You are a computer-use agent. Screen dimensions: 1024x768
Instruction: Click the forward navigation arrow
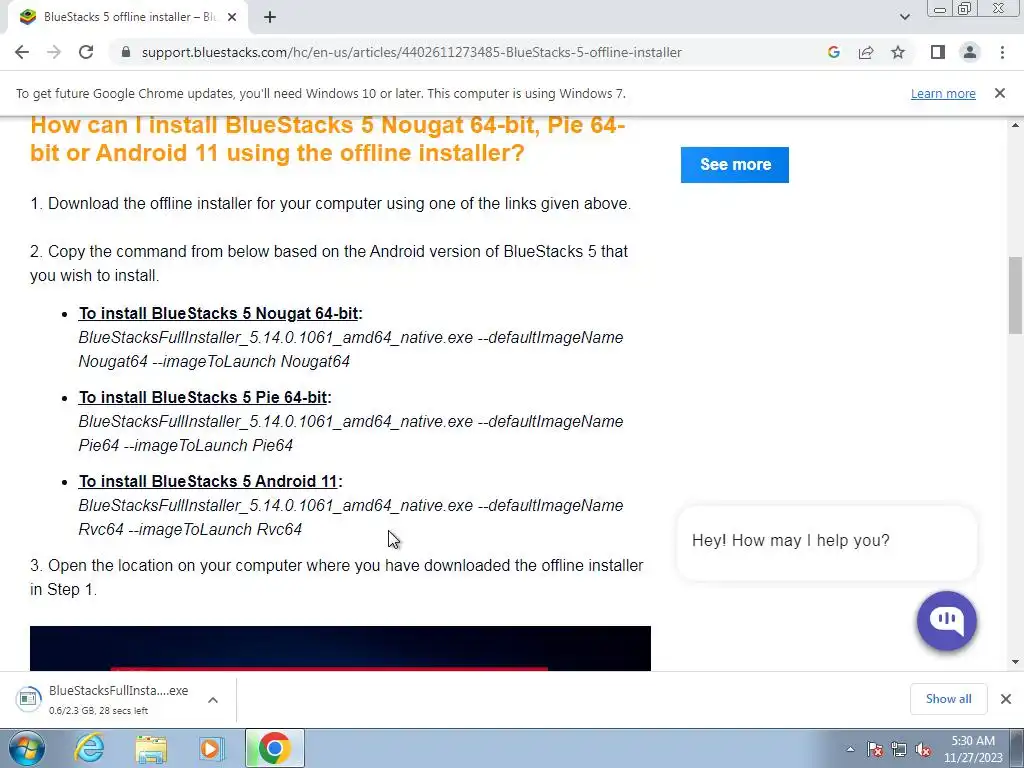pyautogui.click(x=54, y=52)
